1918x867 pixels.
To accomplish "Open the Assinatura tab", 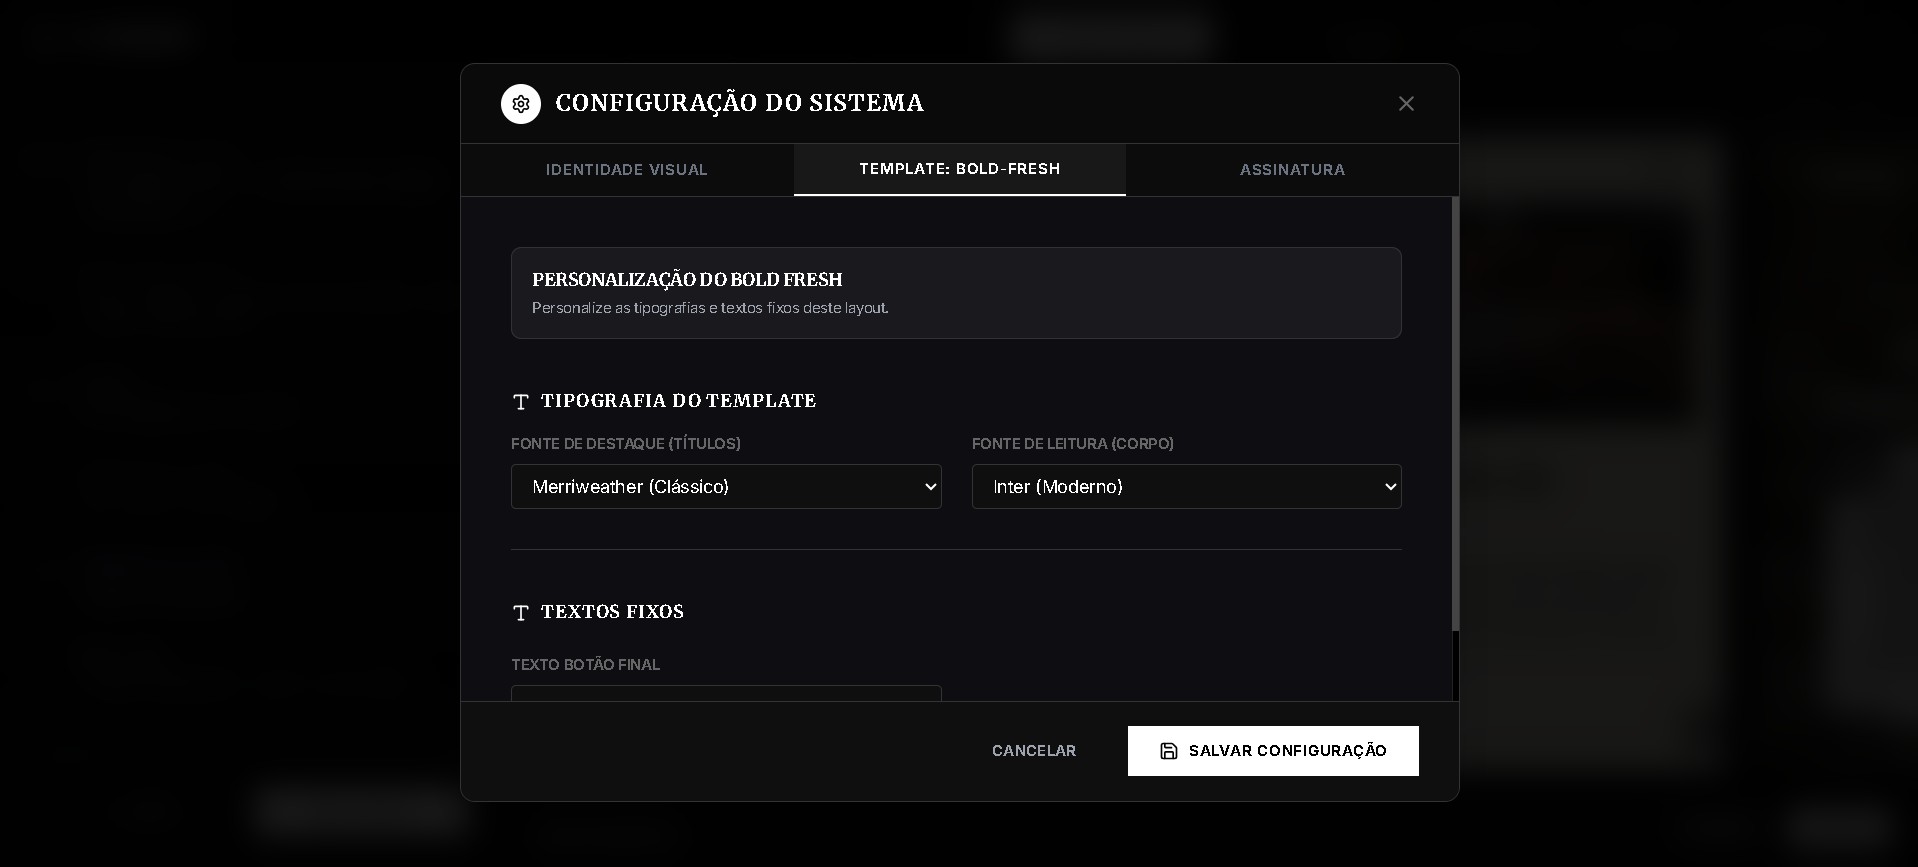I will [x=1292, y=170].
